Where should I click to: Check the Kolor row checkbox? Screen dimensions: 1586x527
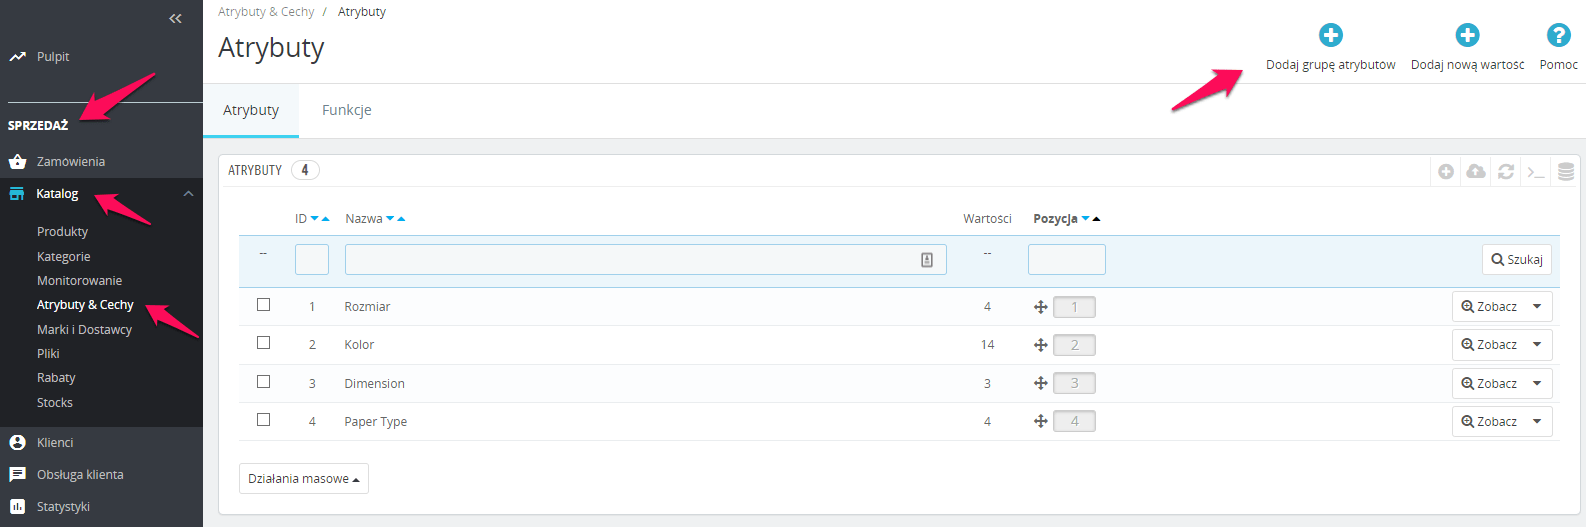[x=264, y=343]
